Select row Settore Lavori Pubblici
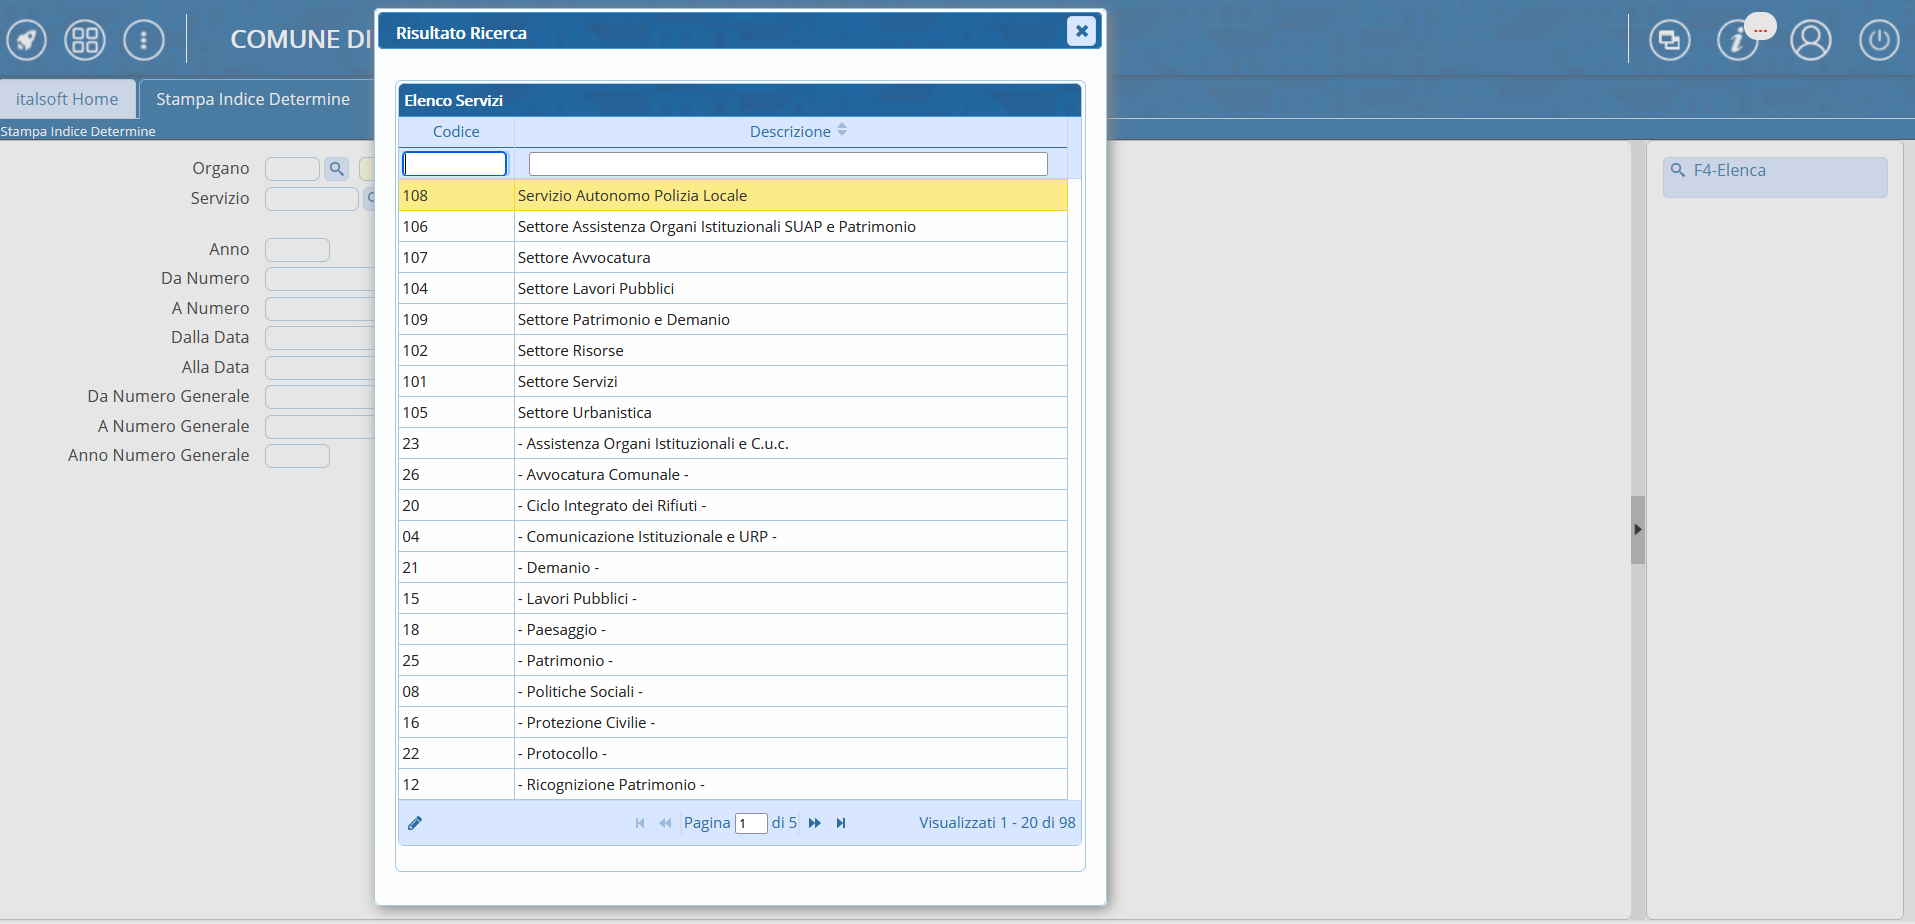Image resolution: width=1915 pixels, height=924 pixels. [x=596, y=289]
